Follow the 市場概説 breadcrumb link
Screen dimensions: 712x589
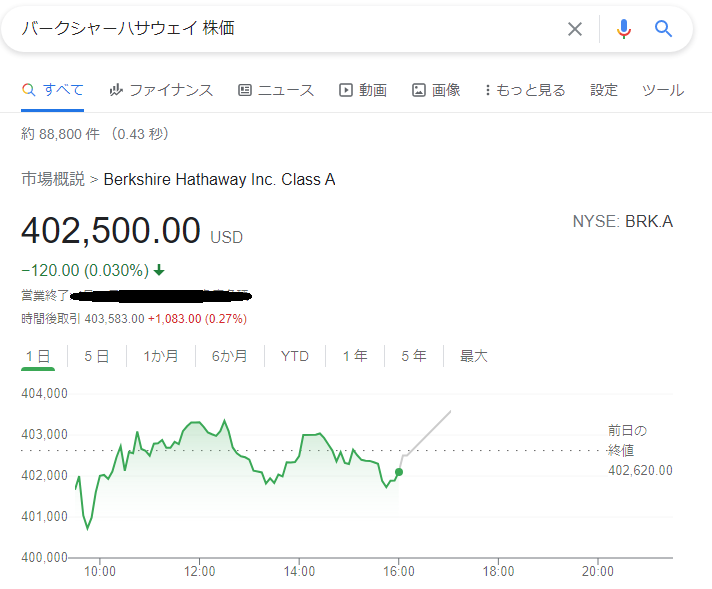[53, 179]
